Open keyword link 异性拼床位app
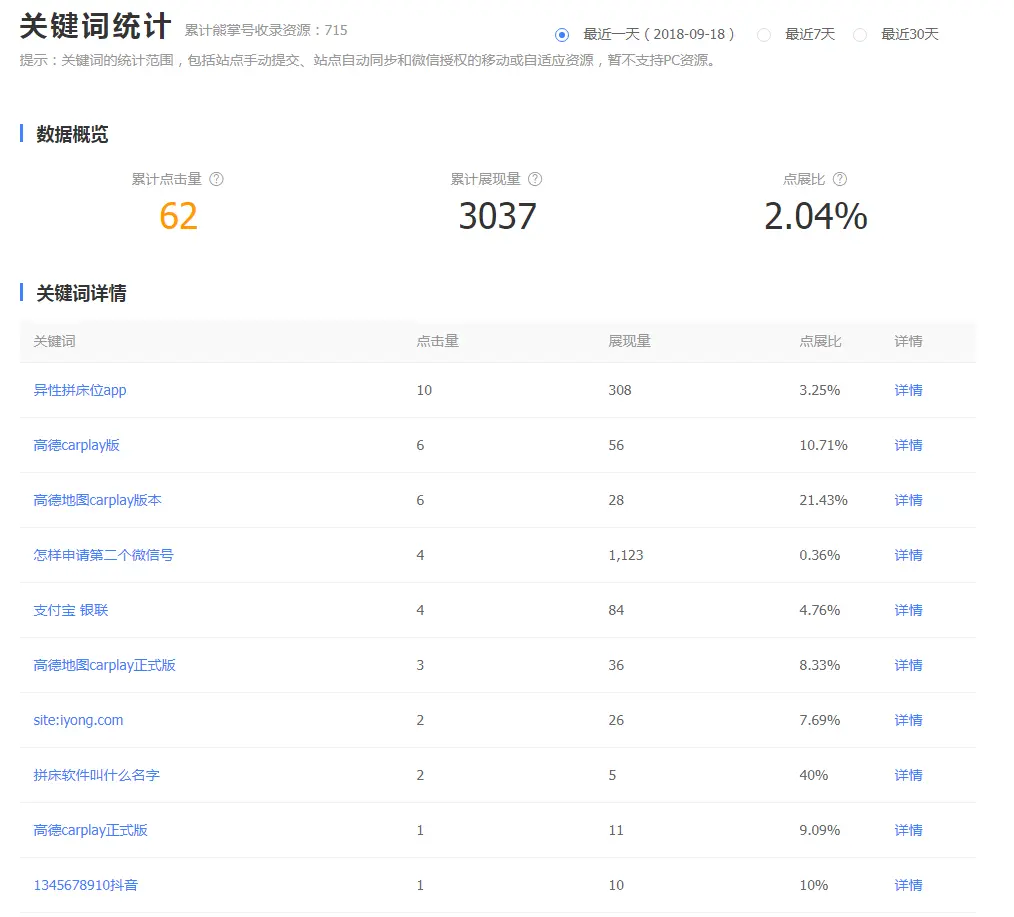 point(80,390)
